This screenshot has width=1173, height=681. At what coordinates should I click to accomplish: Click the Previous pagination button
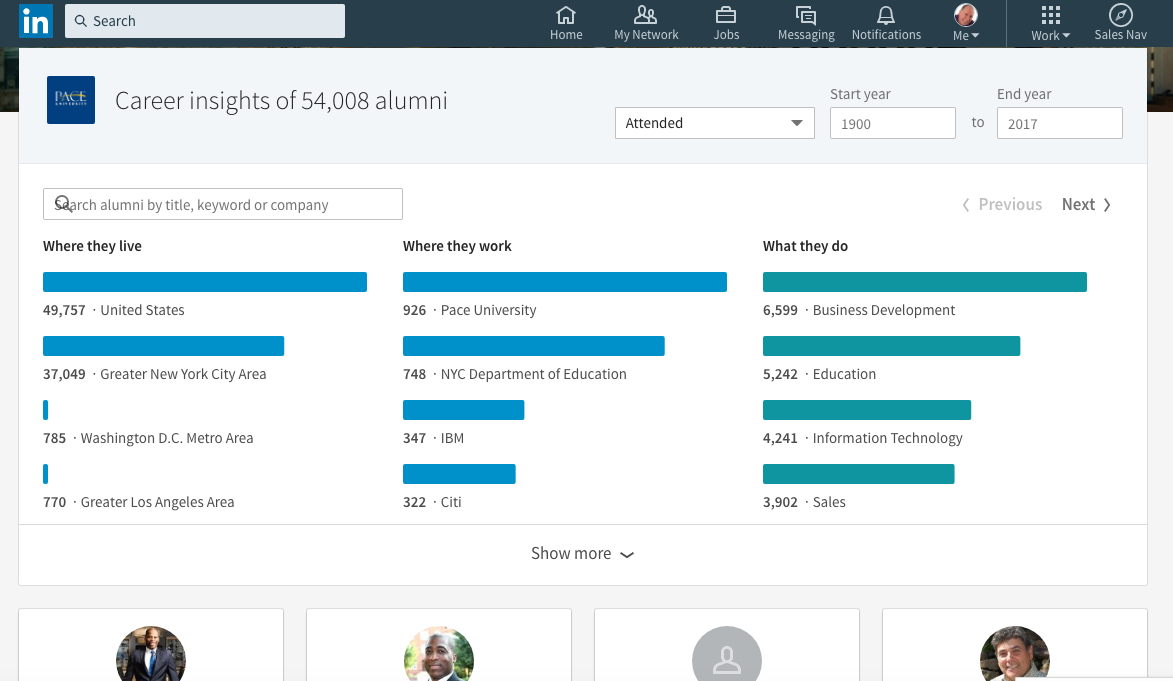pyautogui.click(x=1002, y=204)
